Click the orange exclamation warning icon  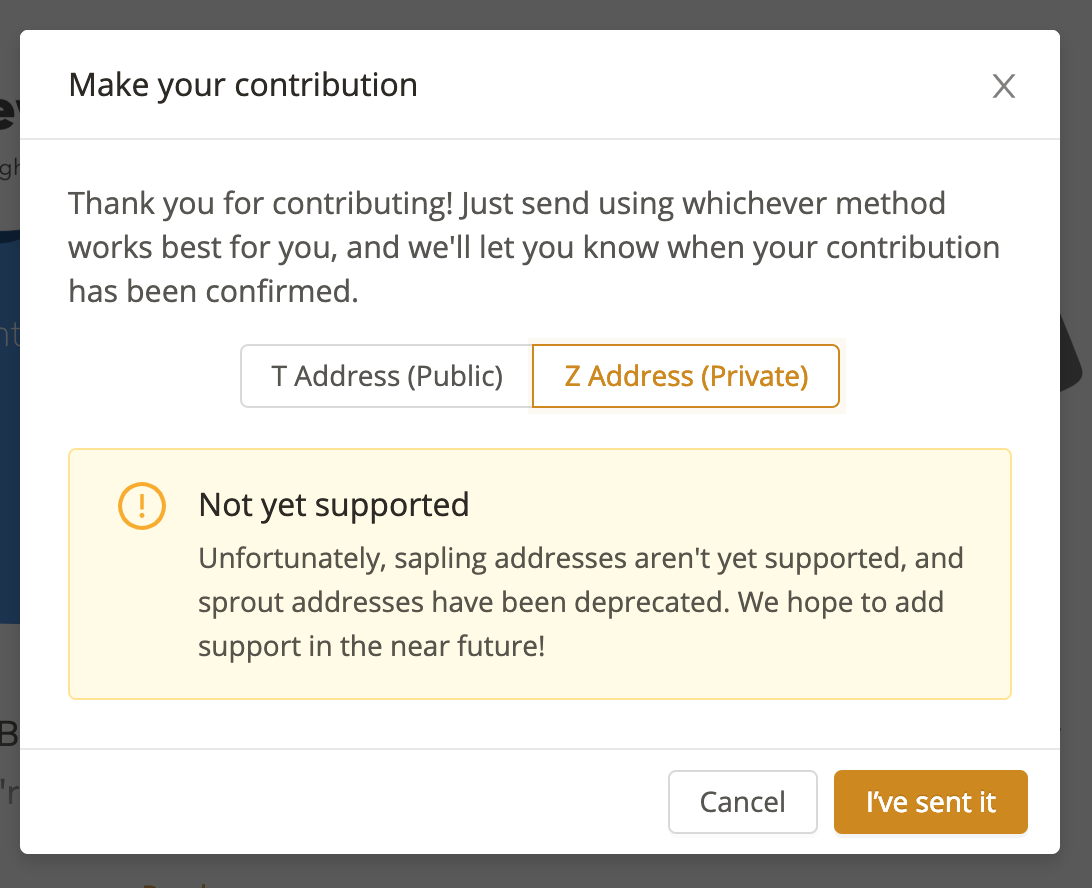141,506
